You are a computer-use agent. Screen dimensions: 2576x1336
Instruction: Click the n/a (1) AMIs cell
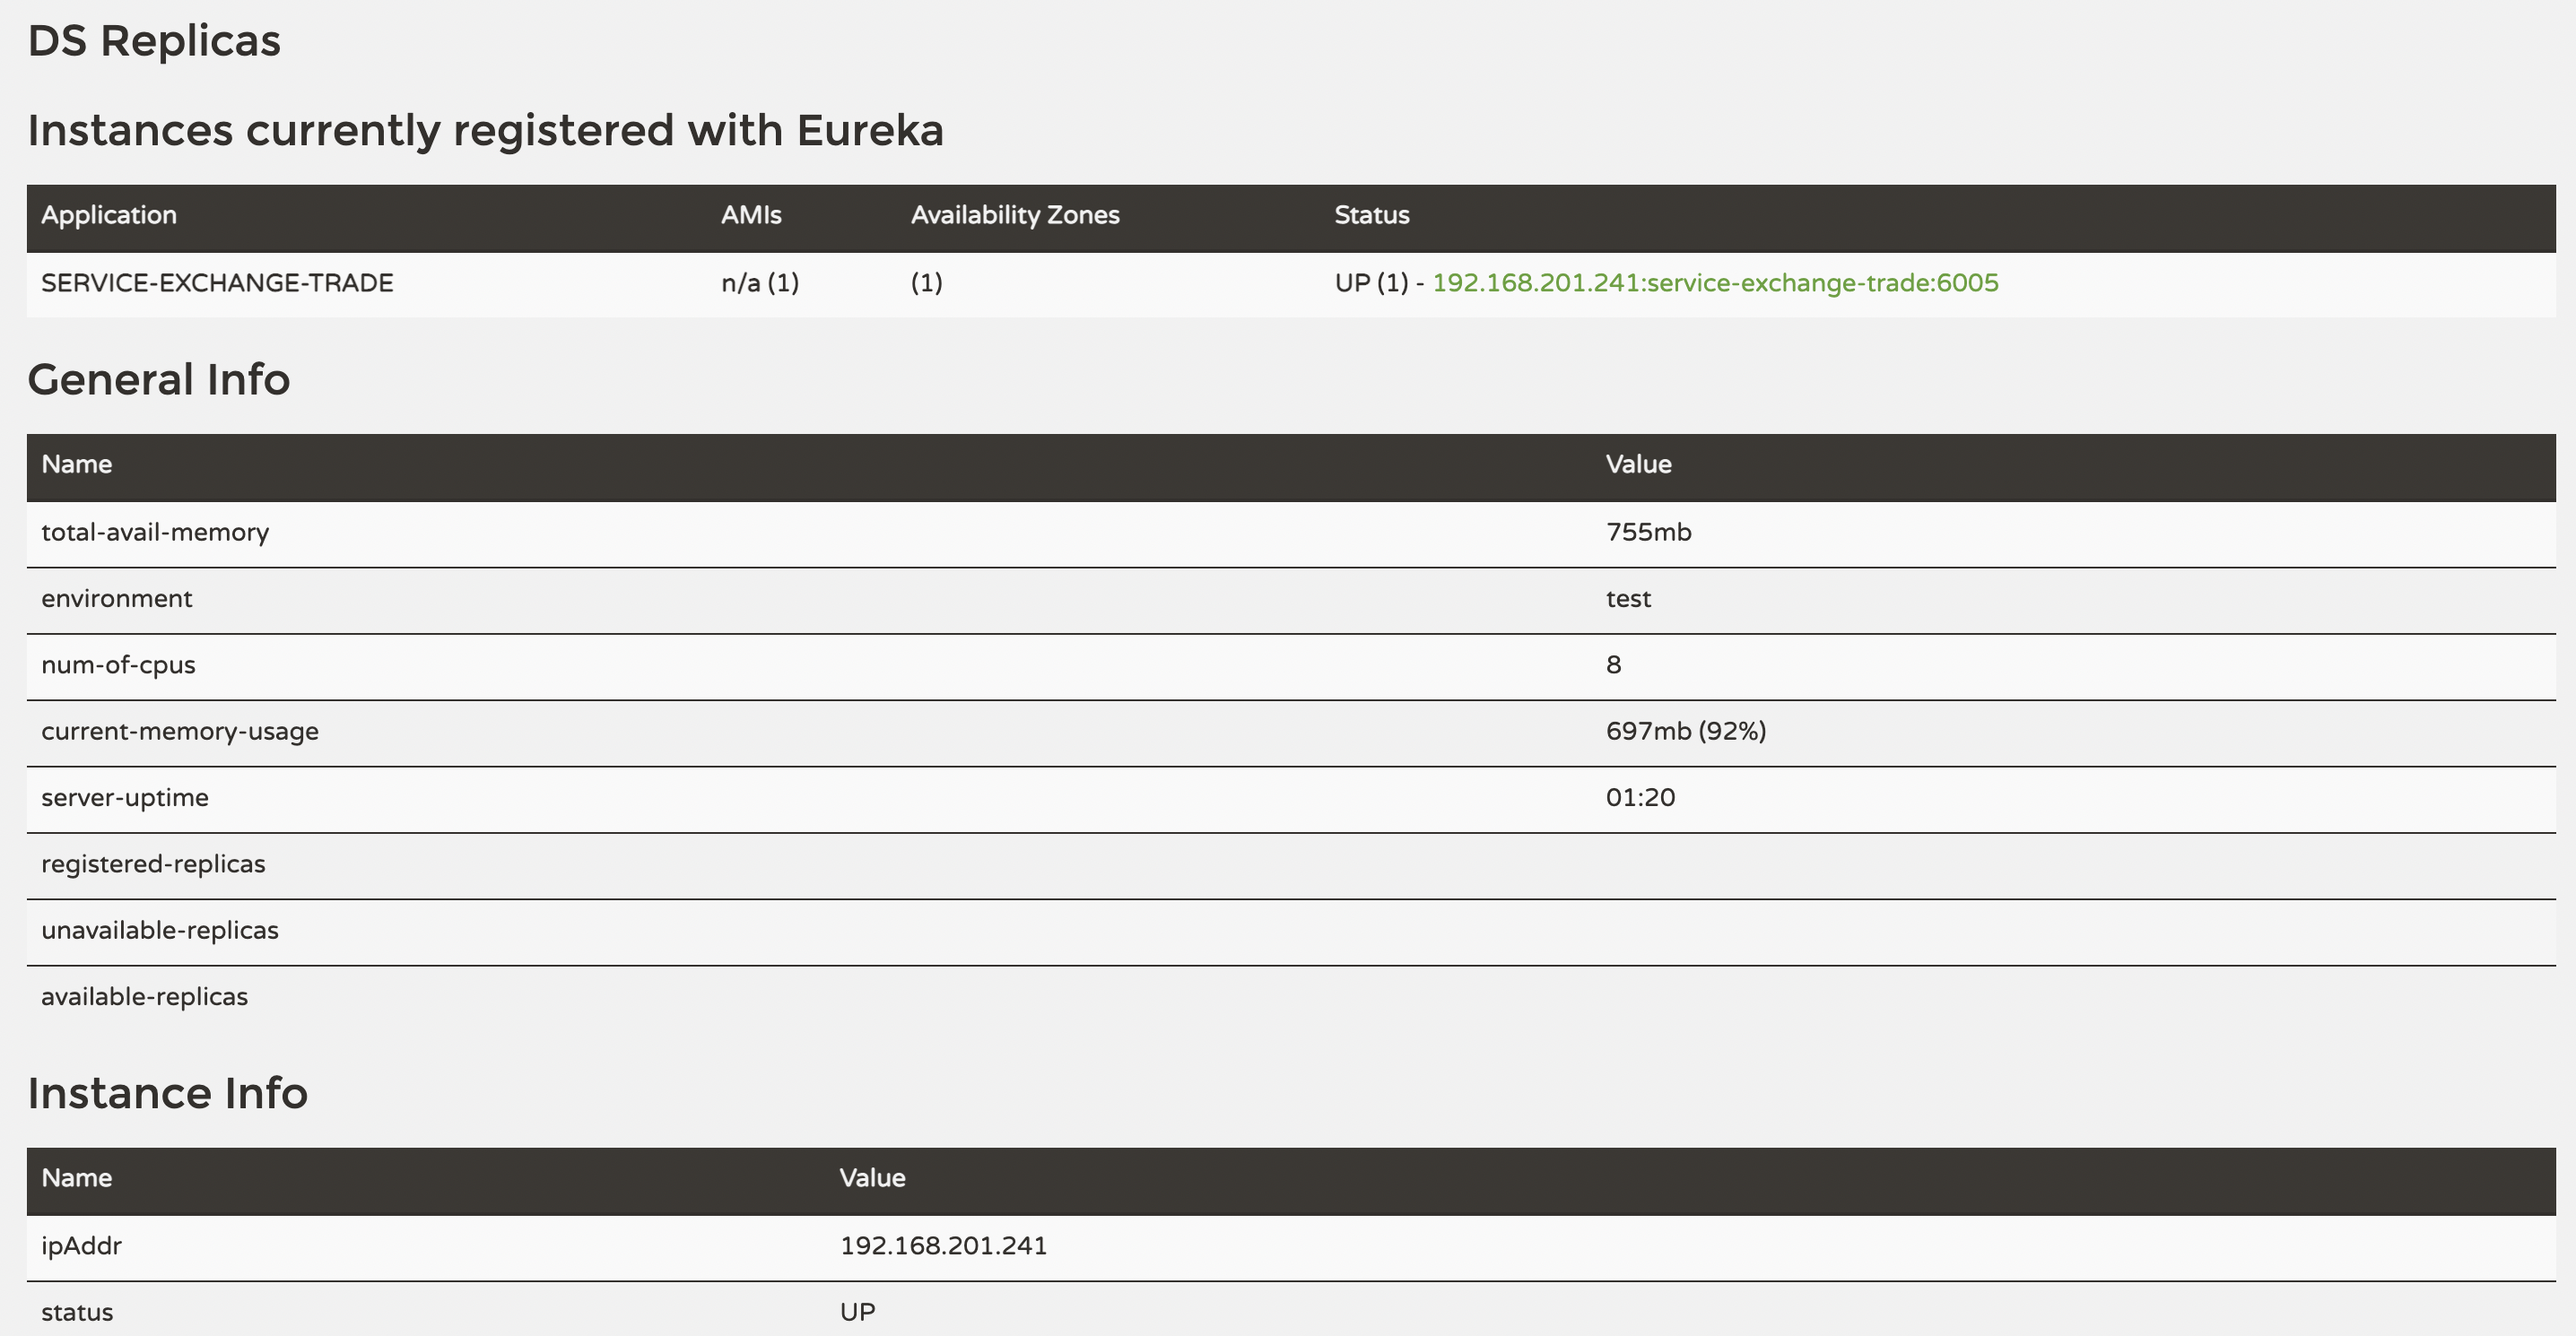point(760,283)
